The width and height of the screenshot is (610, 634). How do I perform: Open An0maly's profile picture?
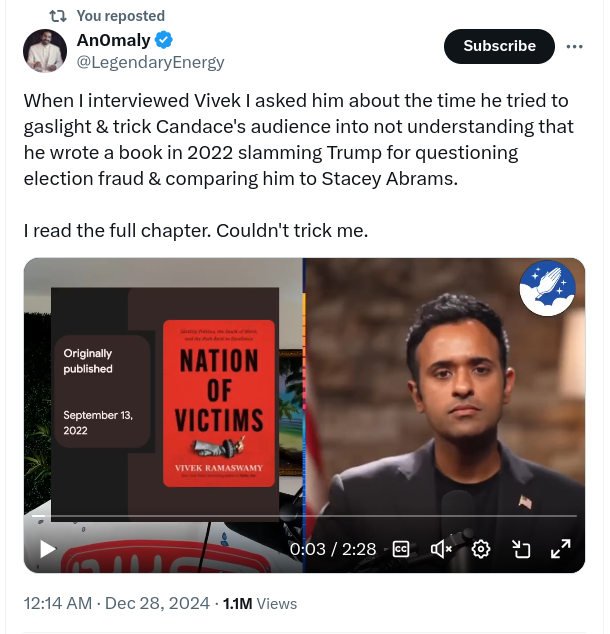46,50
